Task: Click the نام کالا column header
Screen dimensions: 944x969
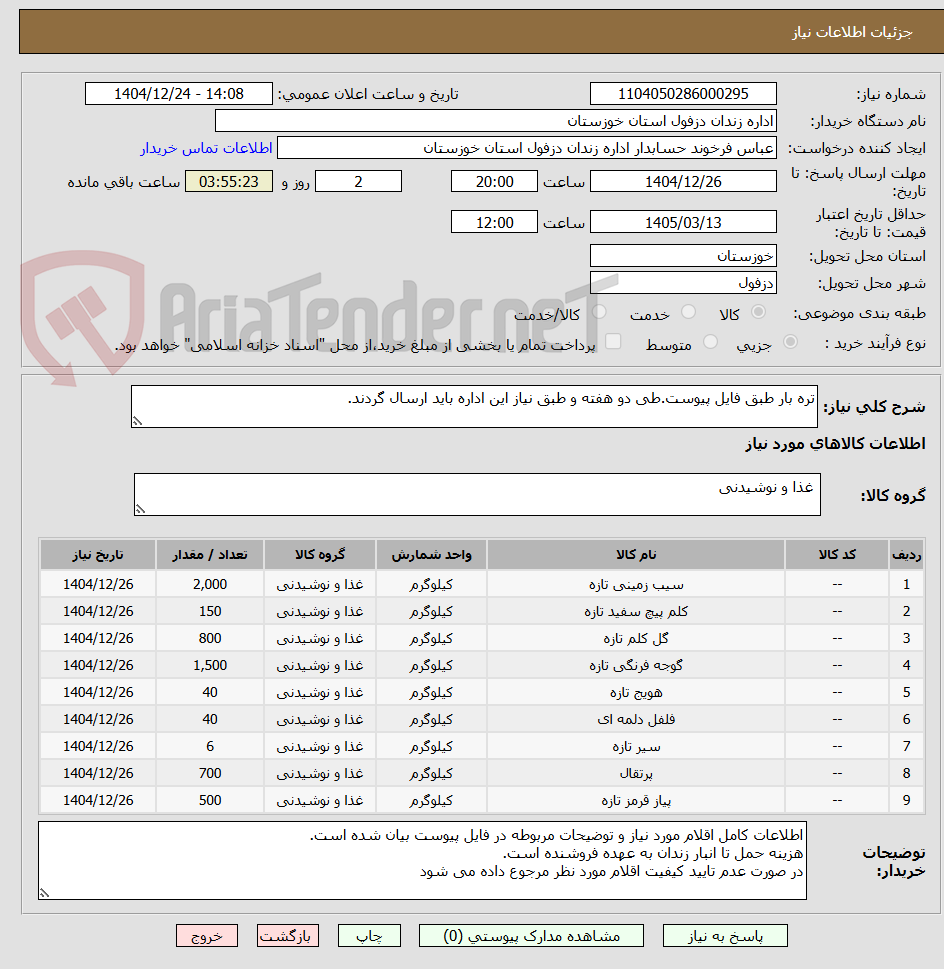Action: click(636, 554)
